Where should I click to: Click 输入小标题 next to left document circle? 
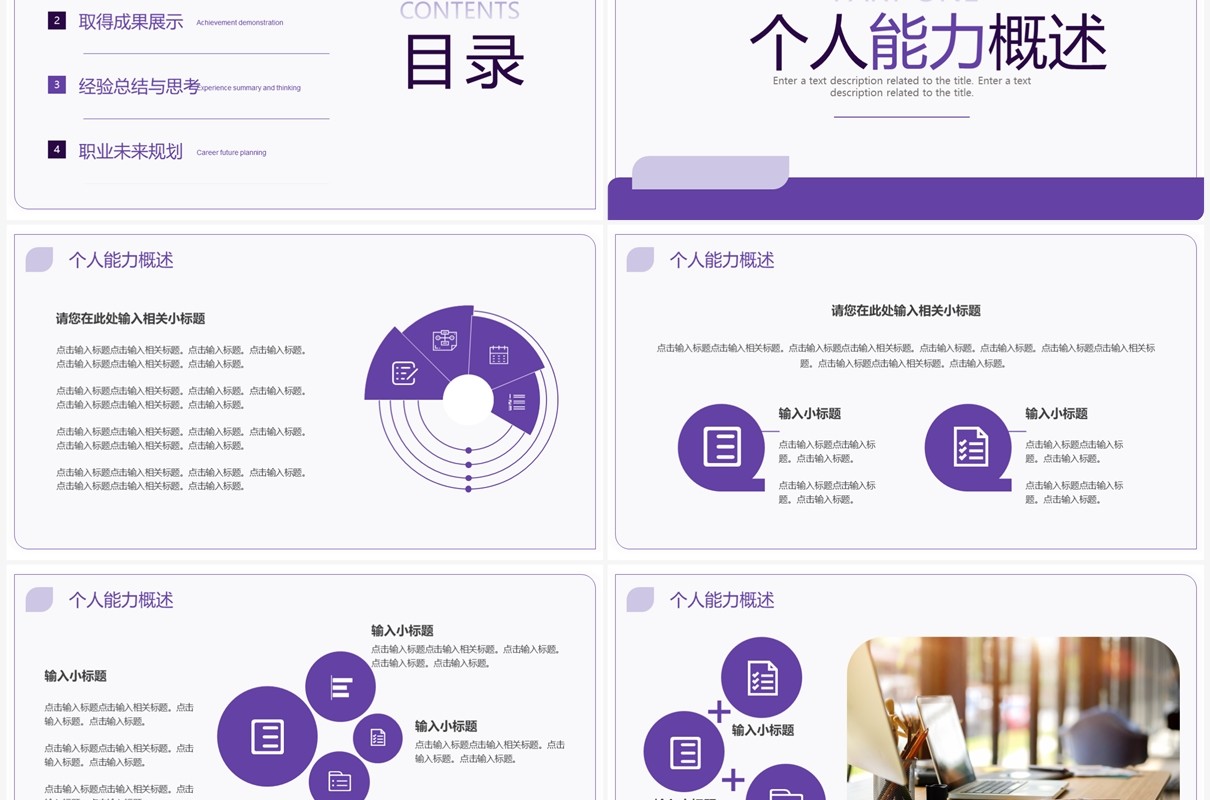click(810, 414)
